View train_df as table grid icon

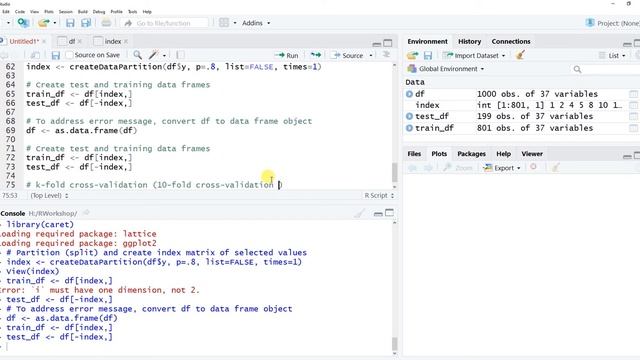pos(633,128)
